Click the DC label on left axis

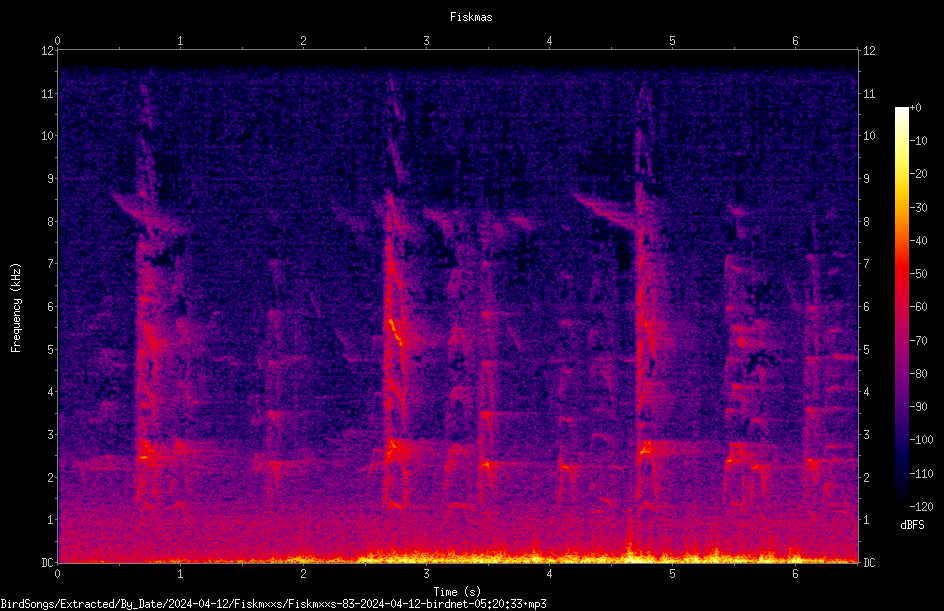coord(47,562)
